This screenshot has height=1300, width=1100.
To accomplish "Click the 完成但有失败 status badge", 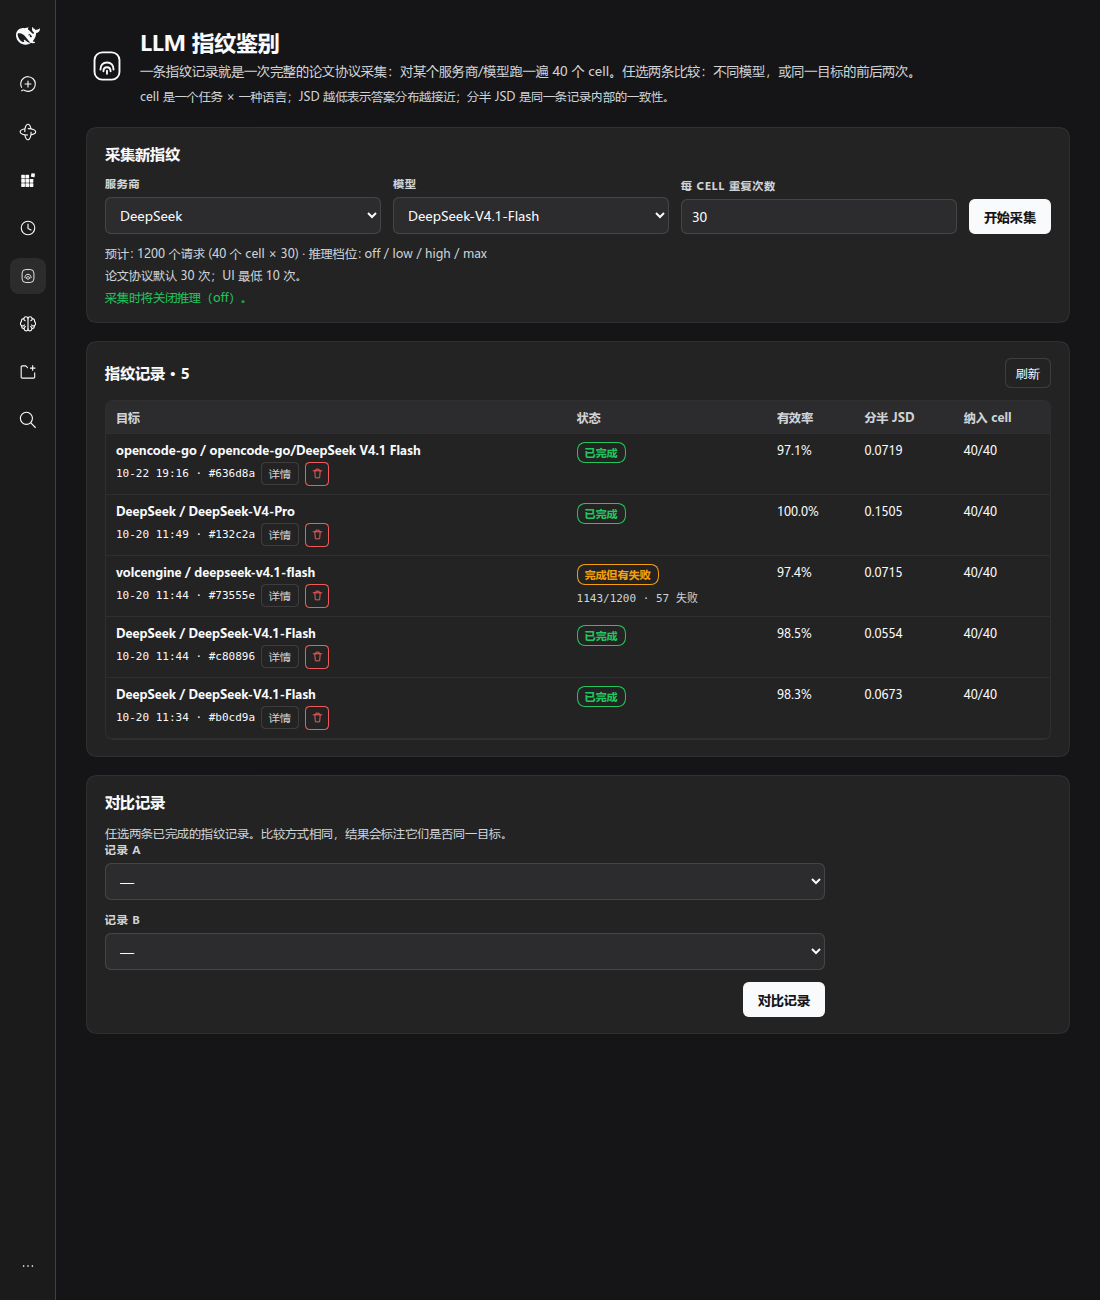I will (x=618, y=575).
